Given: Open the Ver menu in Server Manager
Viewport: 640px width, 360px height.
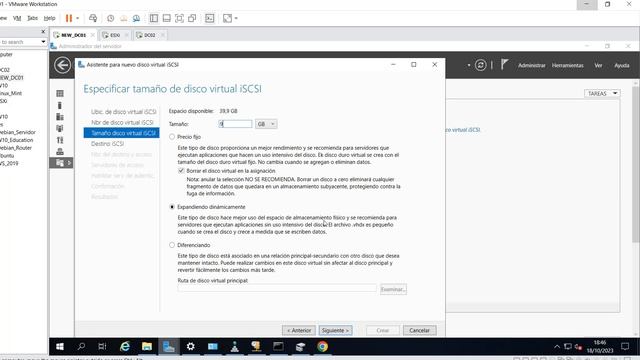Looking at the screenshot, I should 598,65.
